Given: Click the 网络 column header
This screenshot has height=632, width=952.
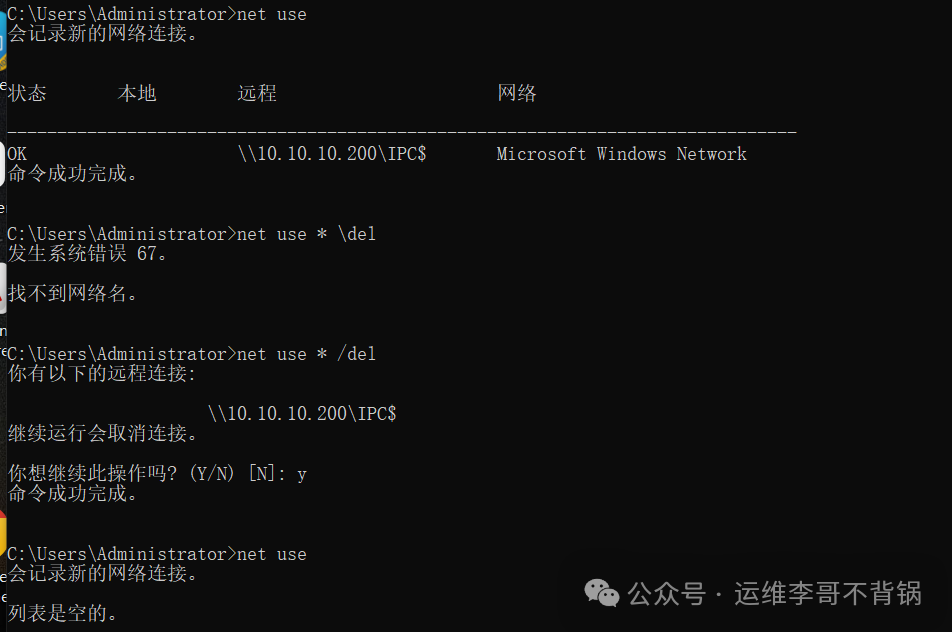Looking at the screenshot, I should coord(517,93).
